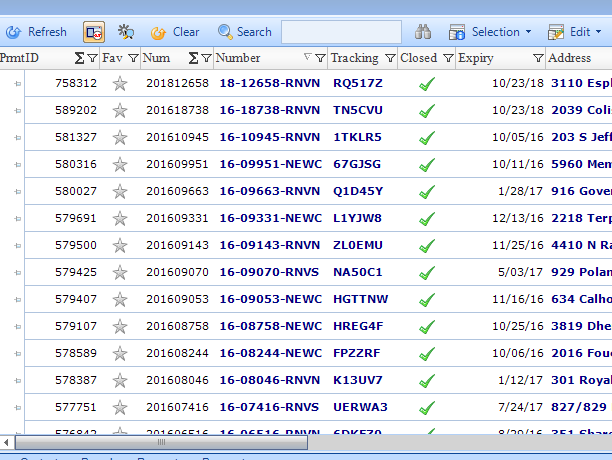Expand row 758312
The height and width of the screenshot is (460, 612).
18,83
